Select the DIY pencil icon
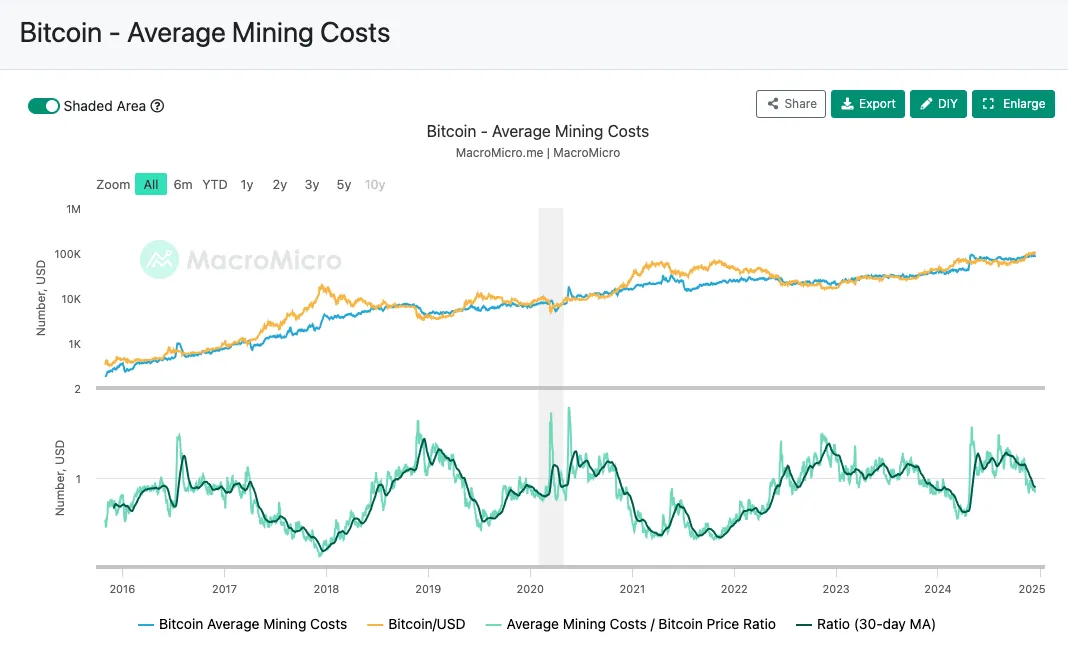Image resolution: width=1068 pixels, height=651 pixels. [925, 103]
